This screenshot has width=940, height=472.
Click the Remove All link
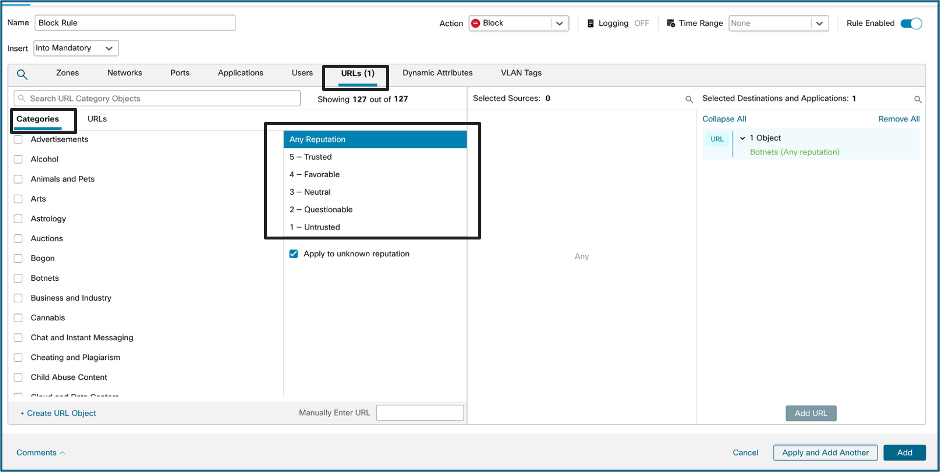tap(899, 119)
